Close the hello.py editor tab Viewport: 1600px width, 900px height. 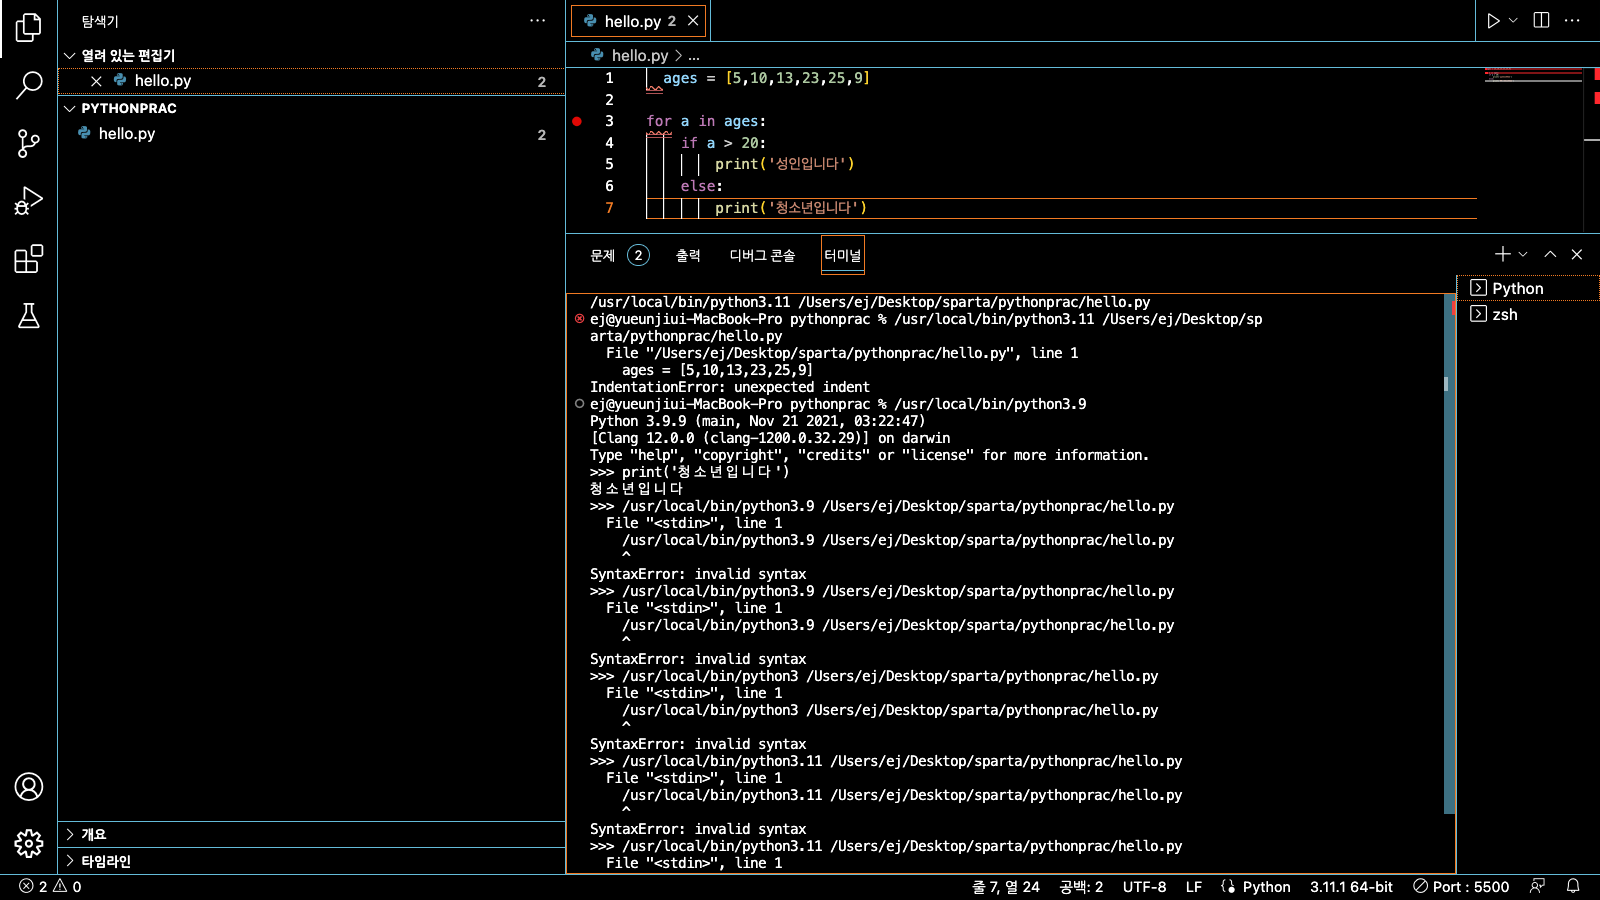(693, 21)
